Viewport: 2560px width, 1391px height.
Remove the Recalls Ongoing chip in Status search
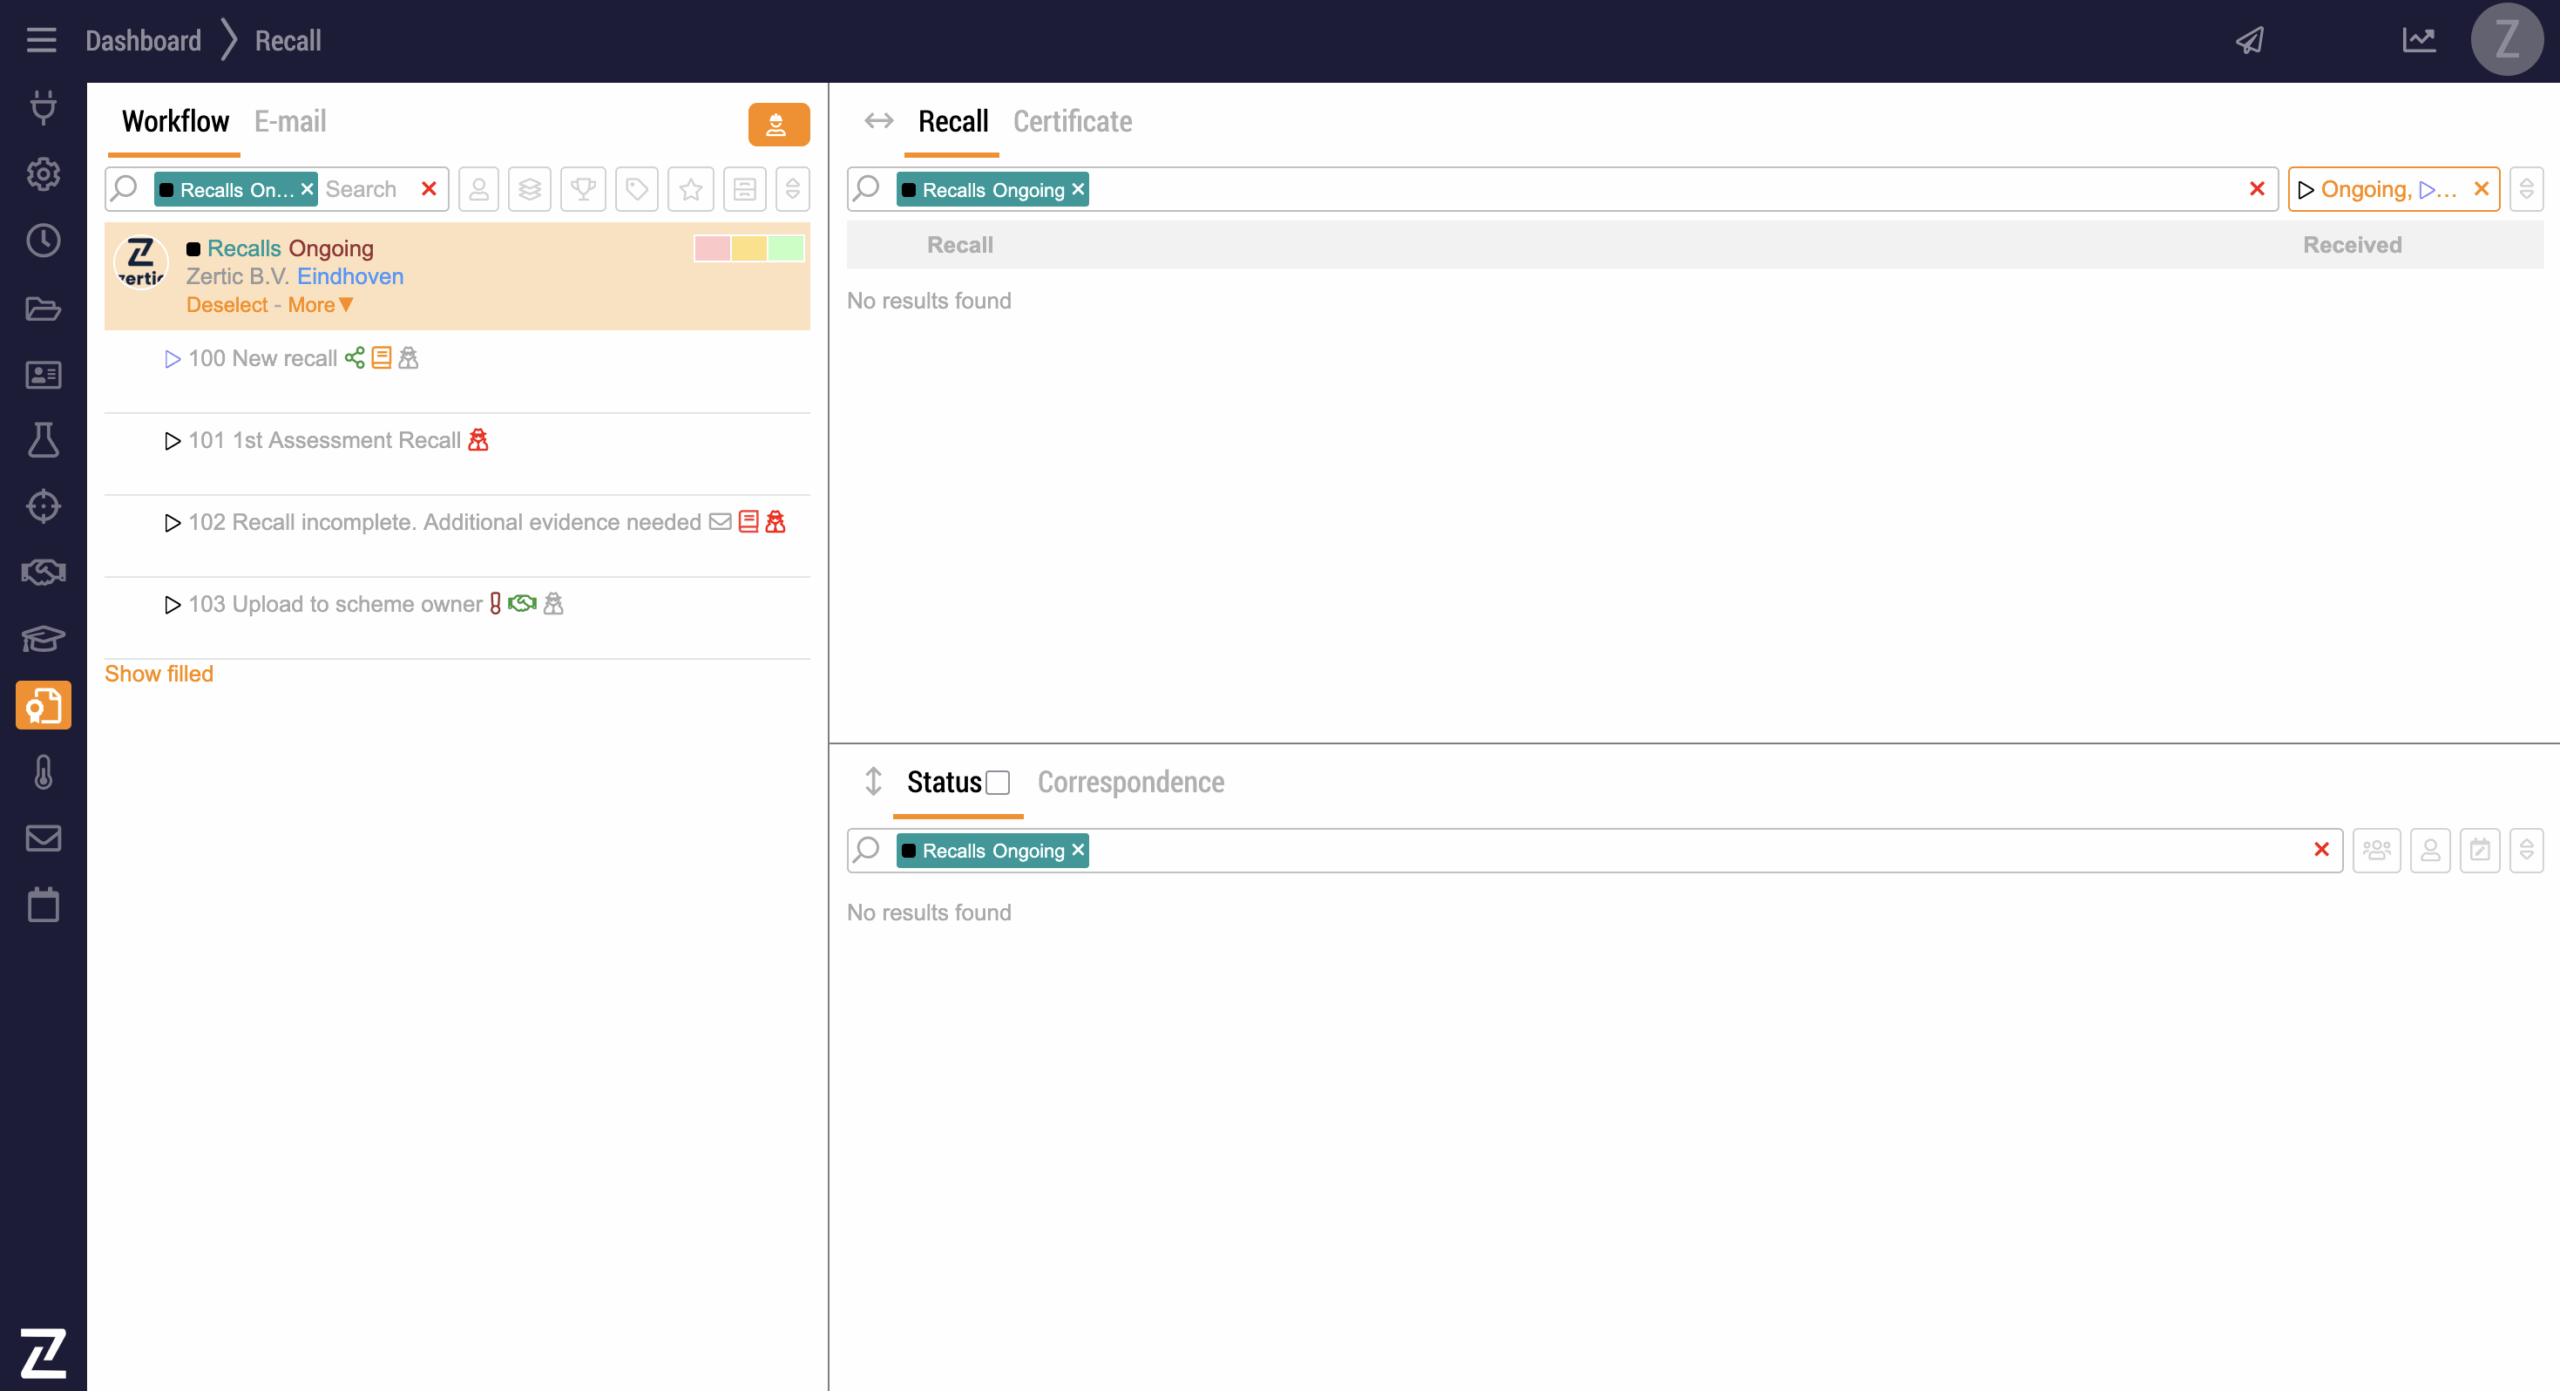click(1078, 850)
